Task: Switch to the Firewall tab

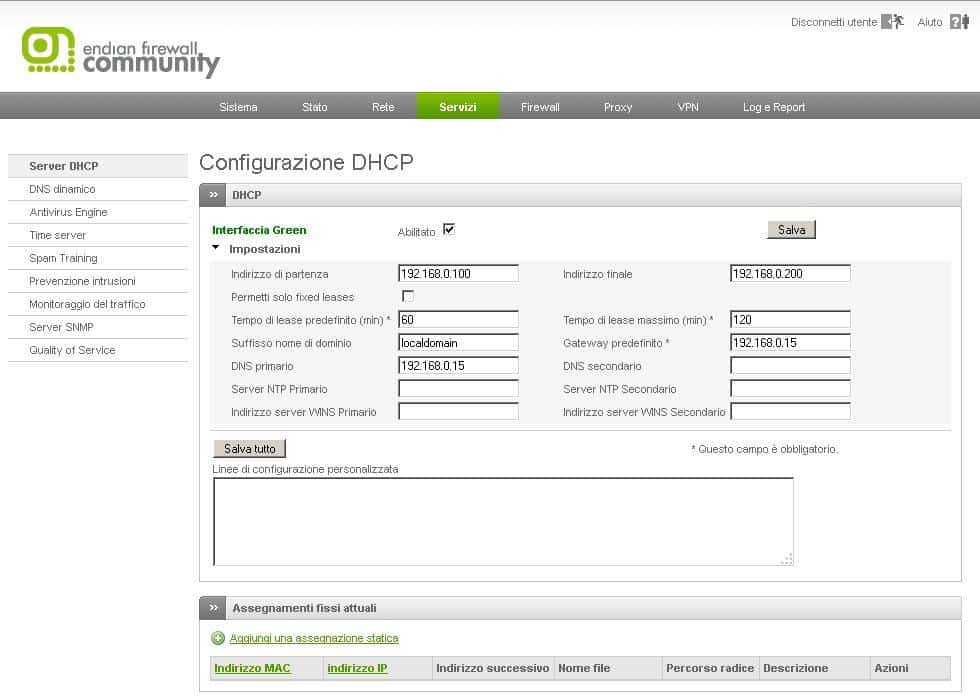Action: click(539, 106)
